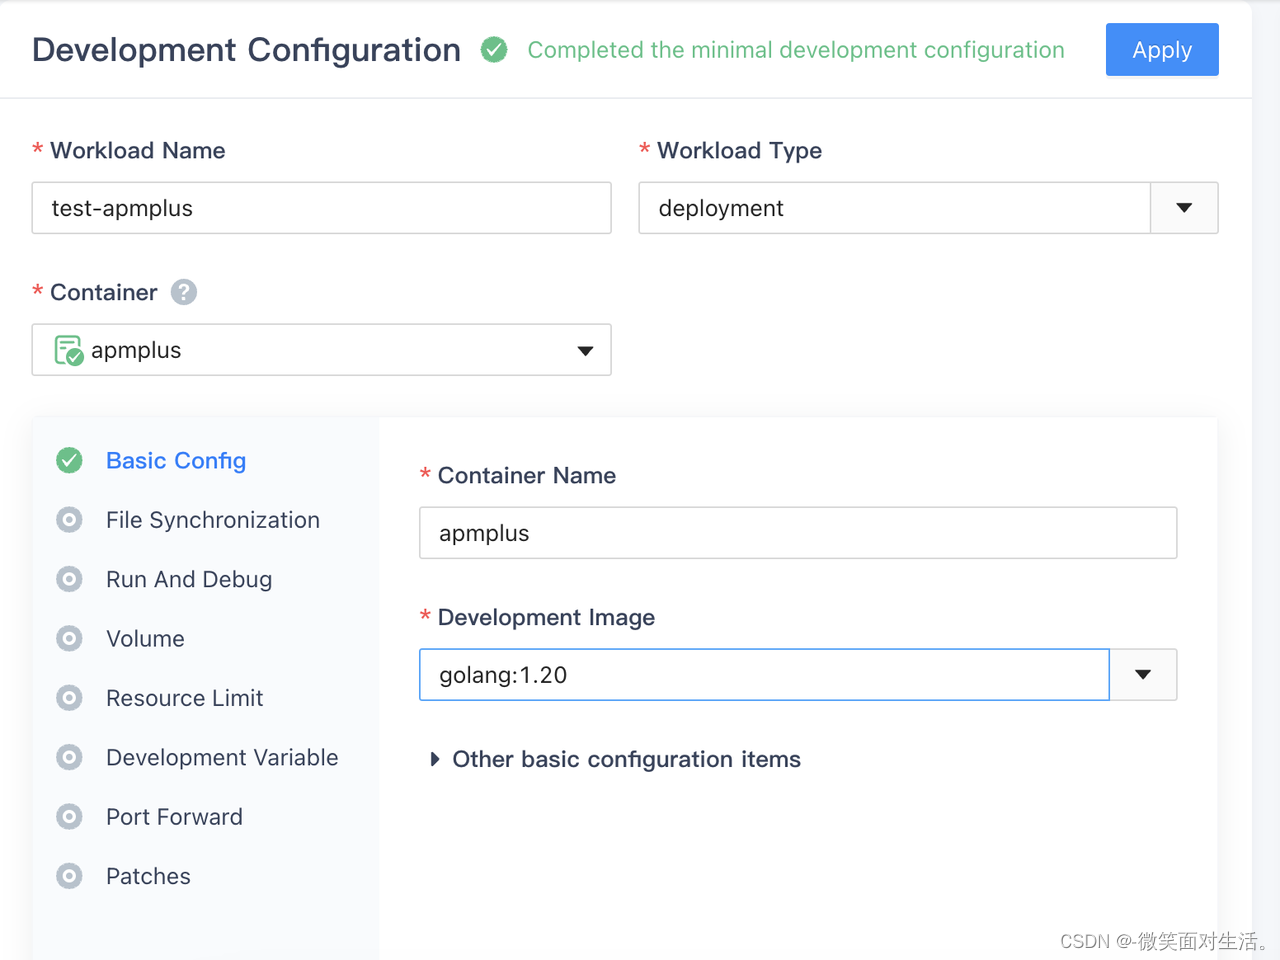
Task: Expand Other basic configuration items
Action: (615, 759)
